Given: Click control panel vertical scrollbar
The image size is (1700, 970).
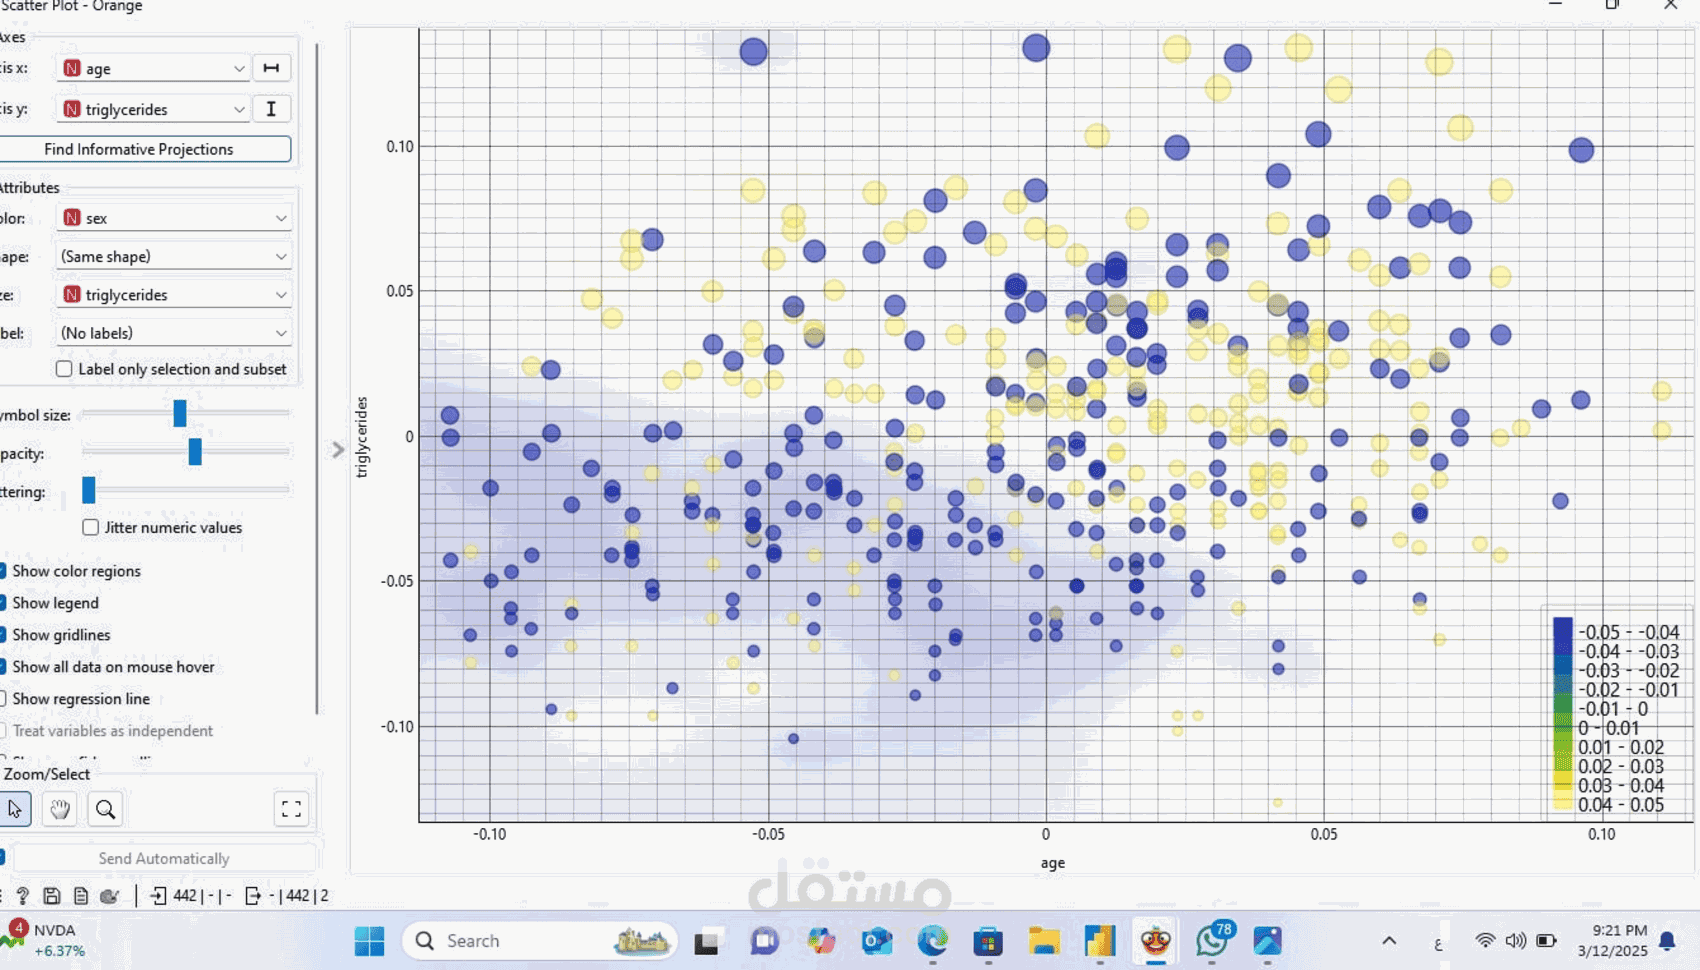Looking at the screenshot, I should pos(317,380).
